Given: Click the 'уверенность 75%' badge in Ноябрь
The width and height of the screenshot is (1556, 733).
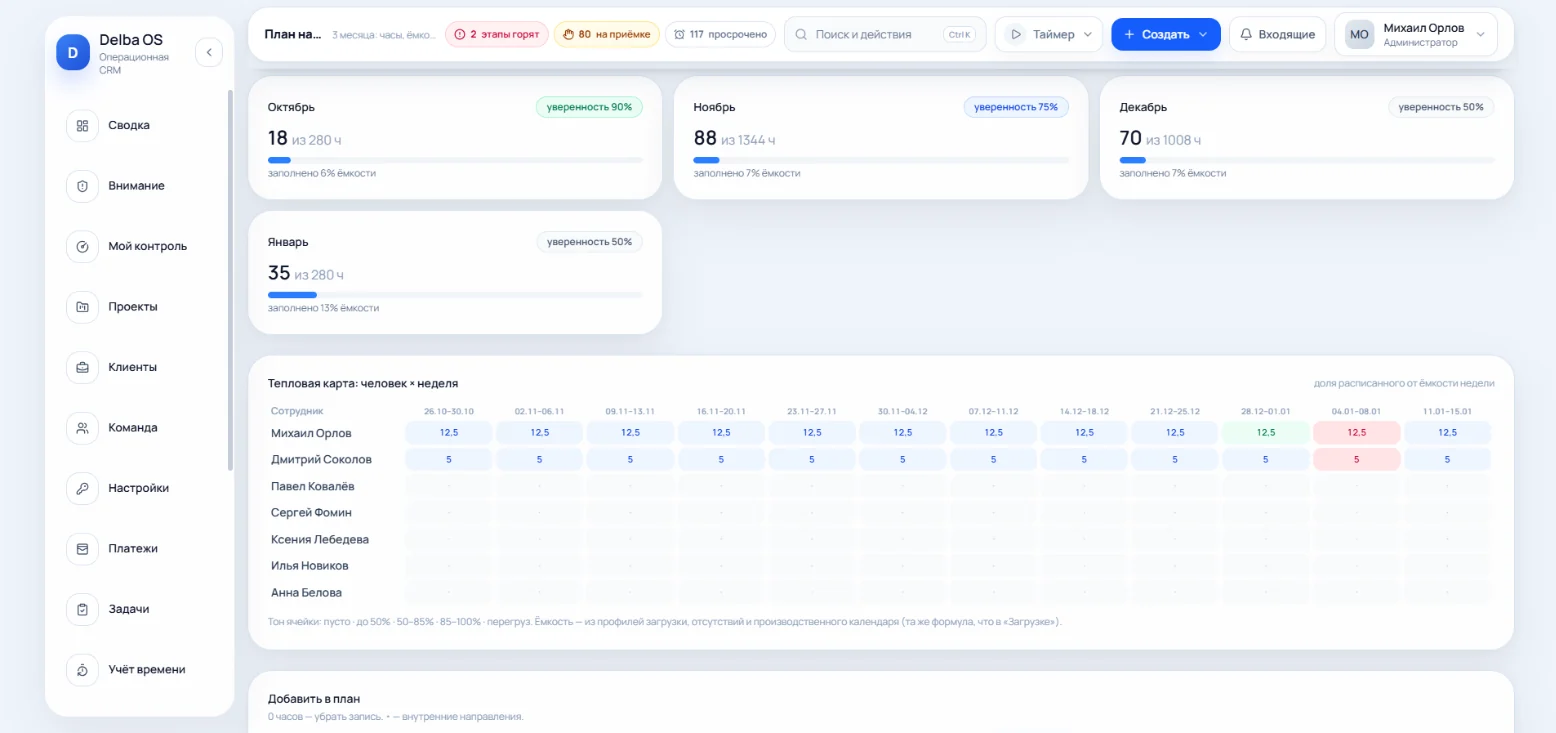Looking at the screenshot, I should [x=1016, y=107].
